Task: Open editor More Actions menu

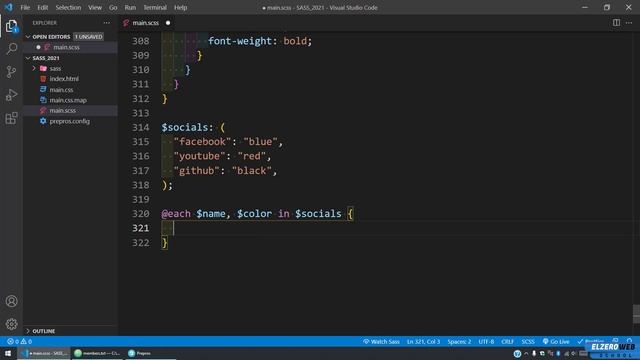Action: coord(629,23)
